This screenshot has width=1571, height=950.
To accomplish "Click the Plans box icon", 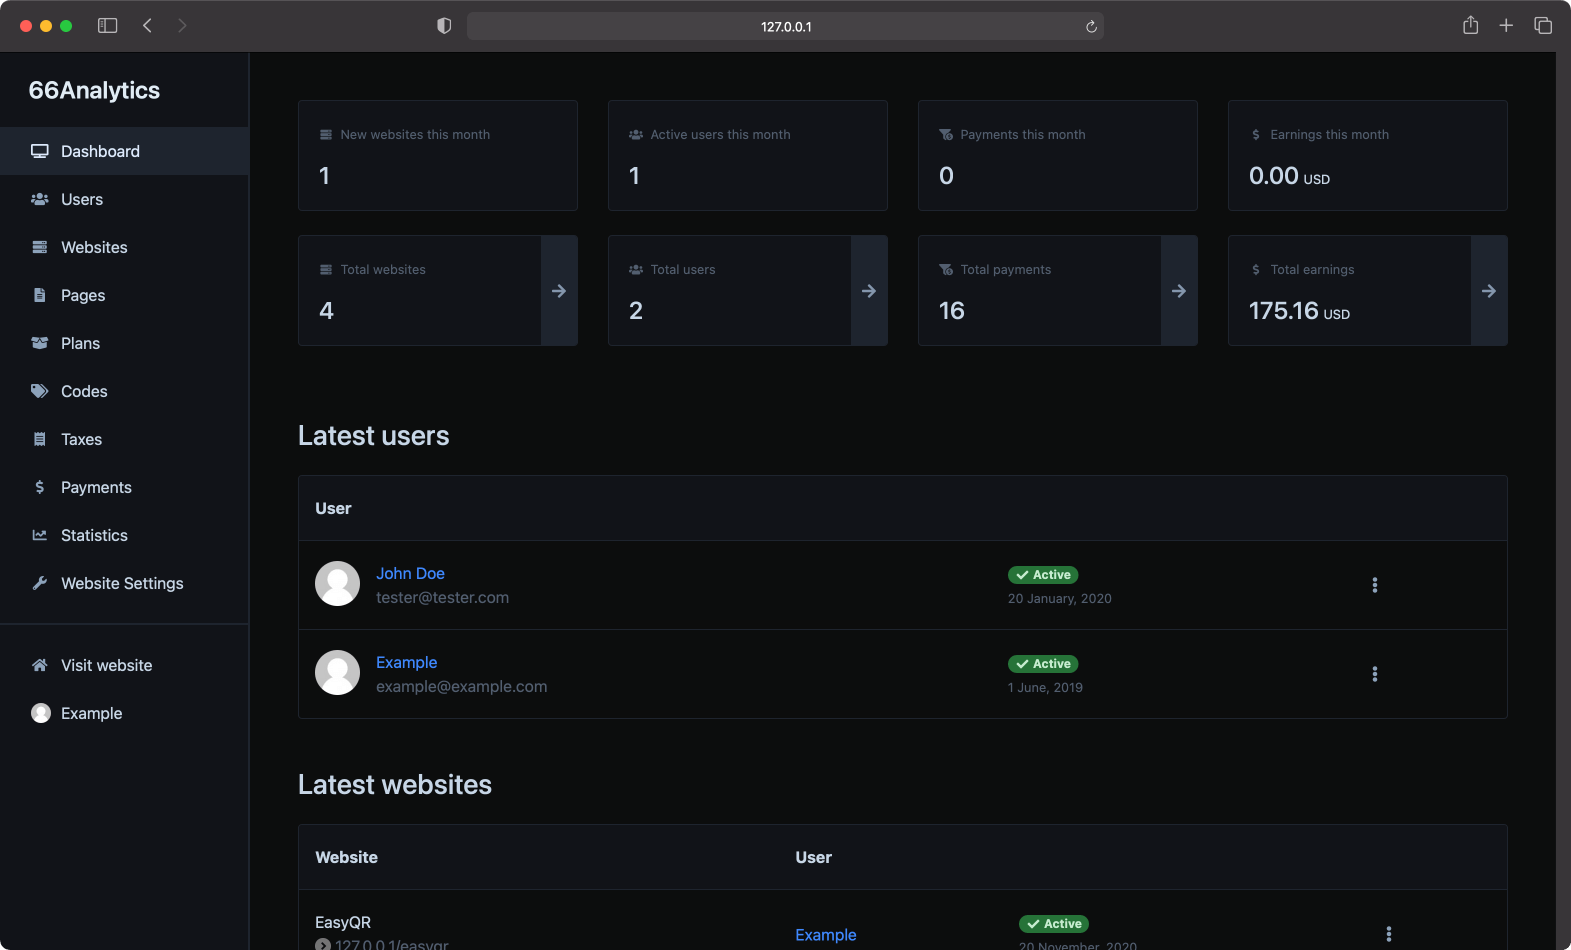I will point(40,343).
